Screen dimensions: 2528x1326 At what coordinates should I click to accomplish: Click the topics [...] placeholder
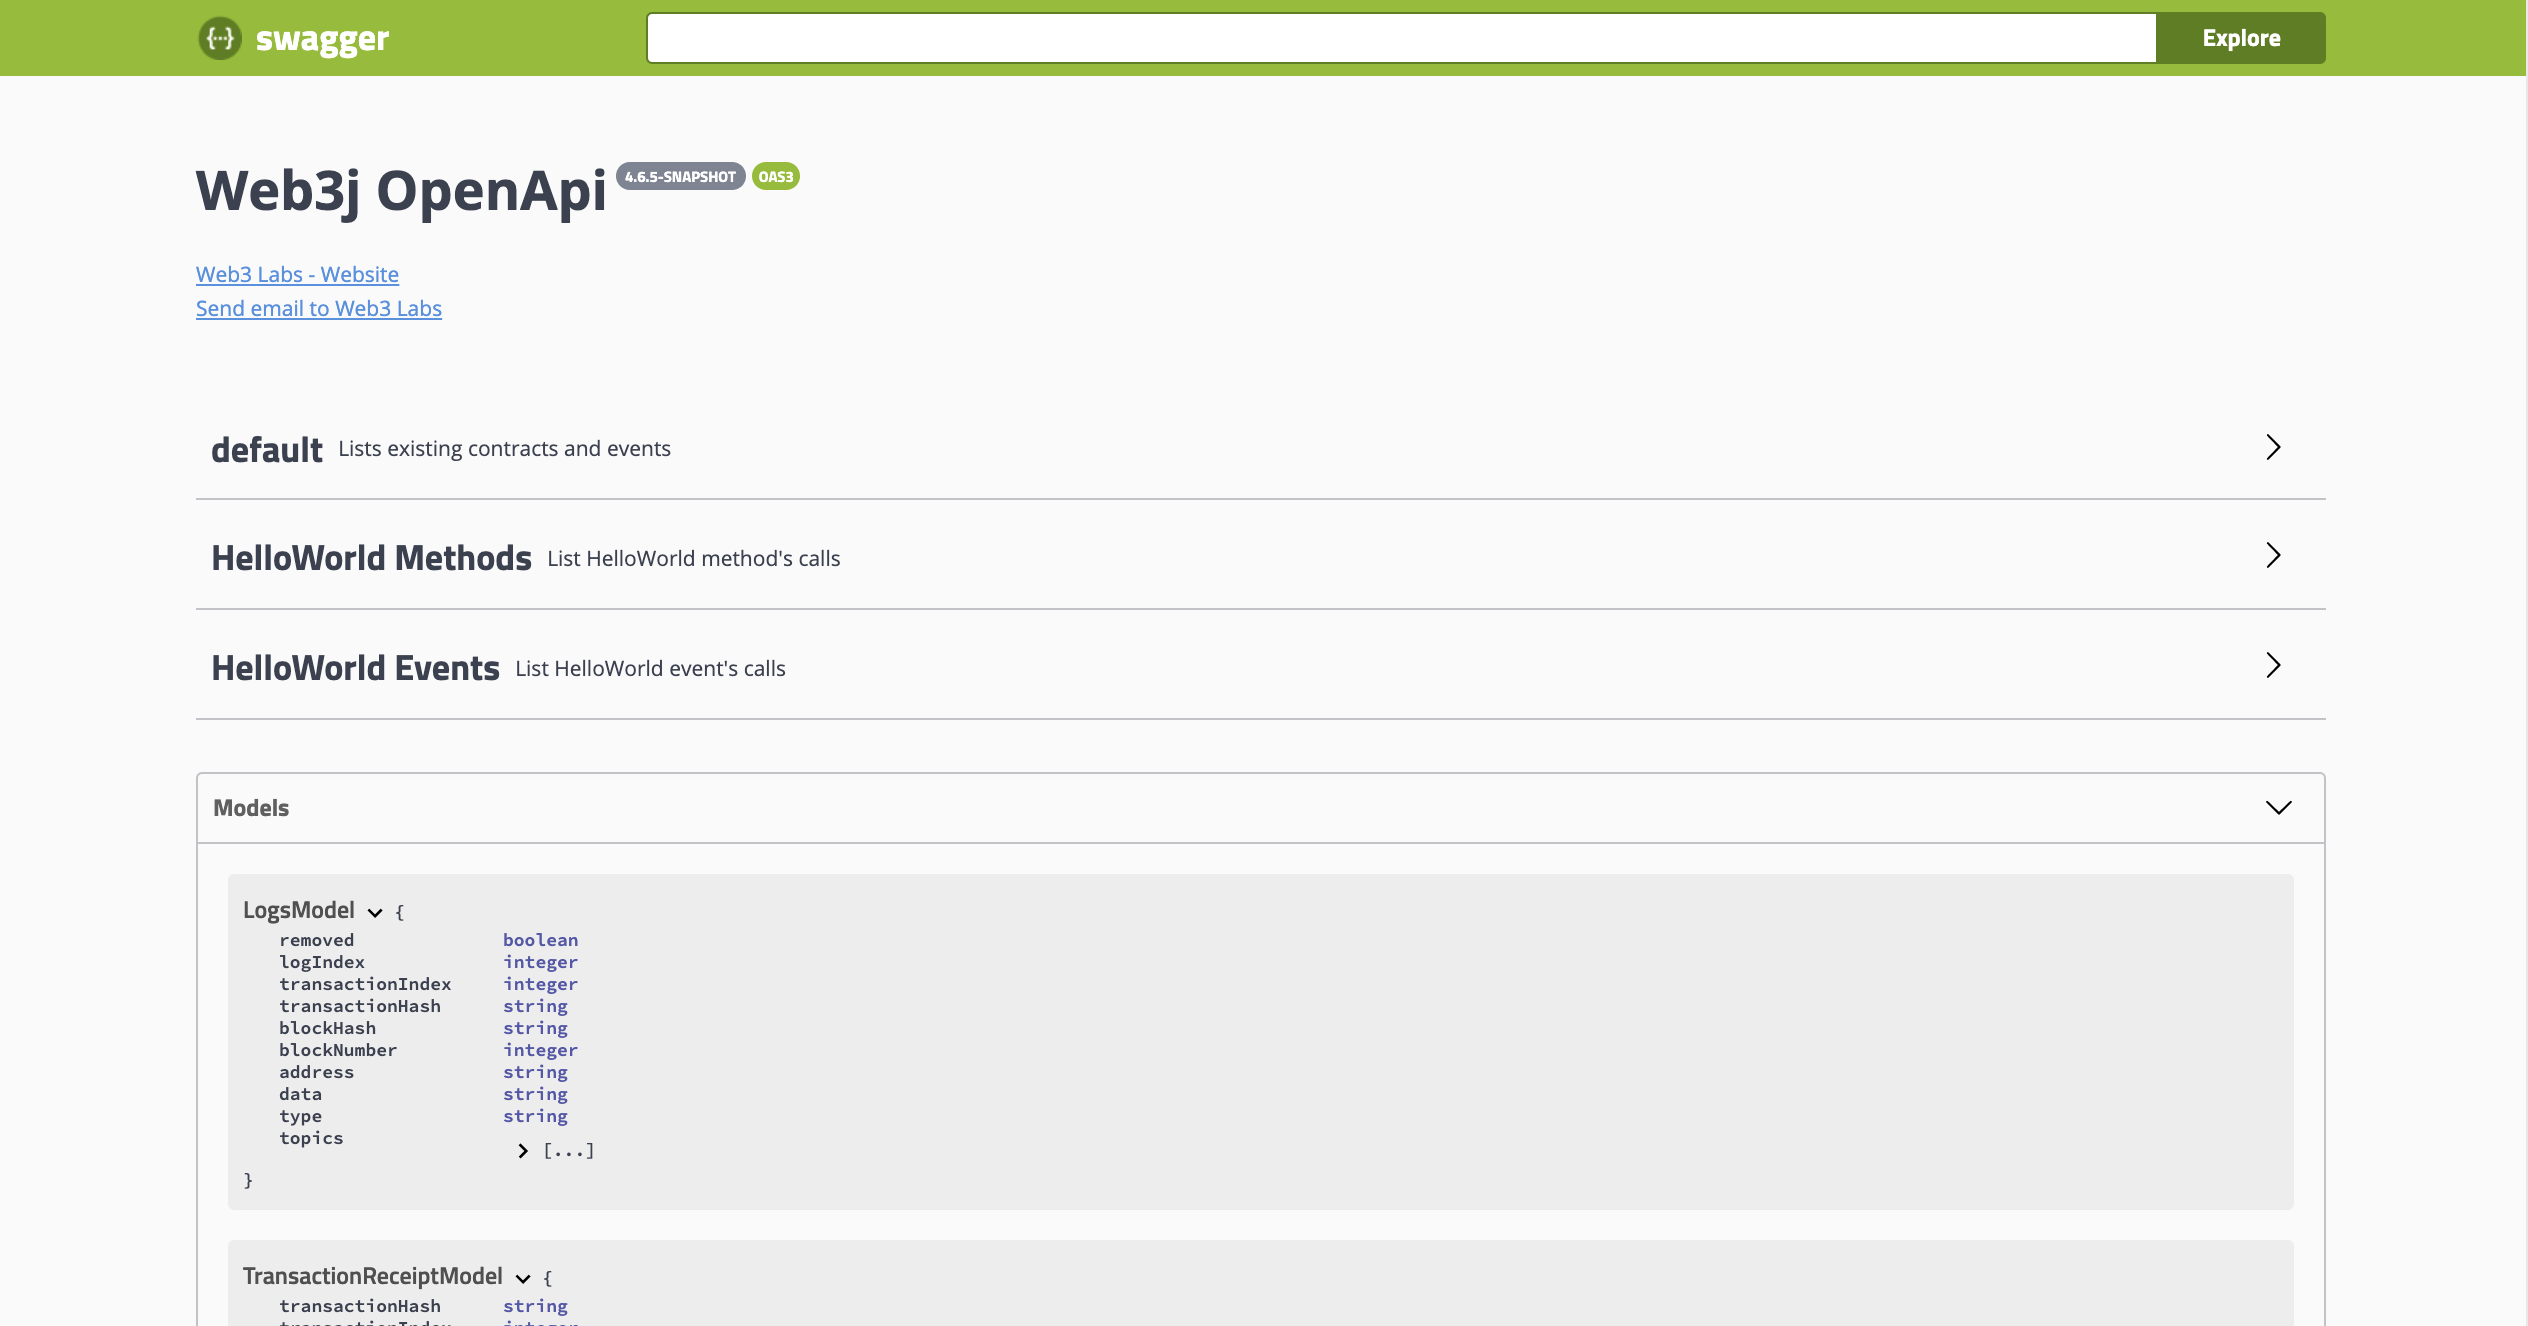coord(569,1151)
